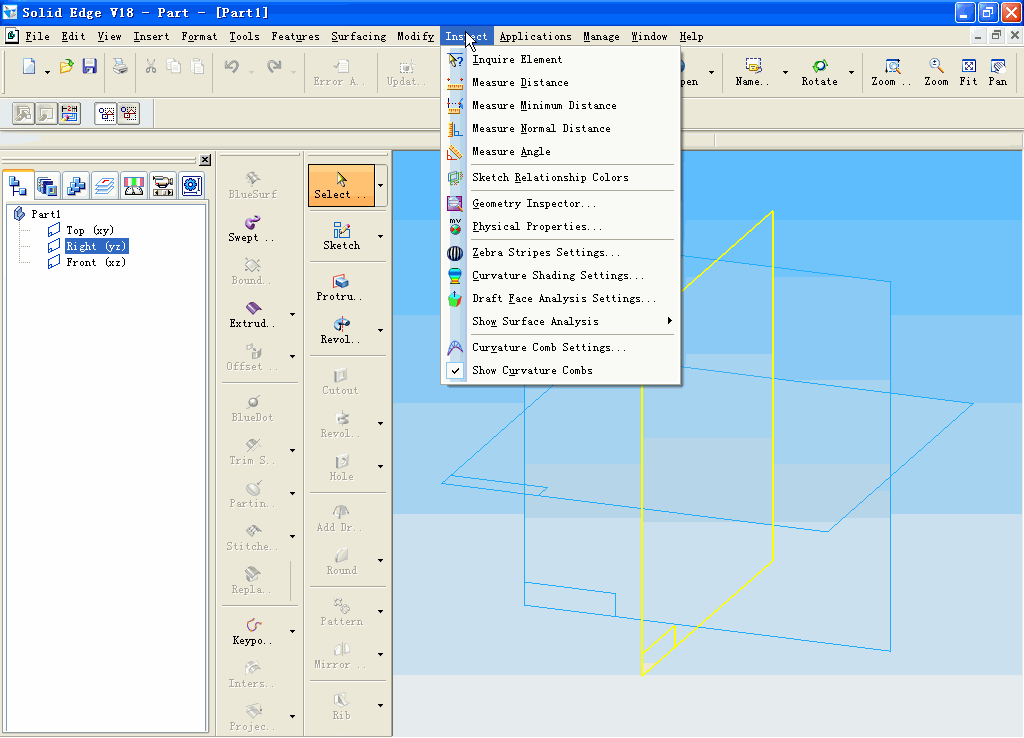Create a new document with the New icon
Image resolution: width=1024 pixels, height=738 pixels.
(29, 67)
